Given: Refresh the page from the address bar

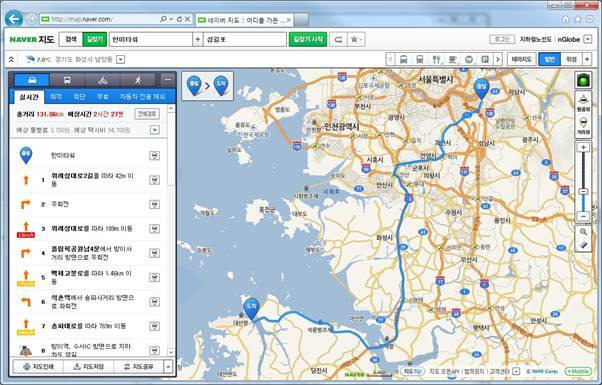Looking at the screenshot, I should pos(179,19).
